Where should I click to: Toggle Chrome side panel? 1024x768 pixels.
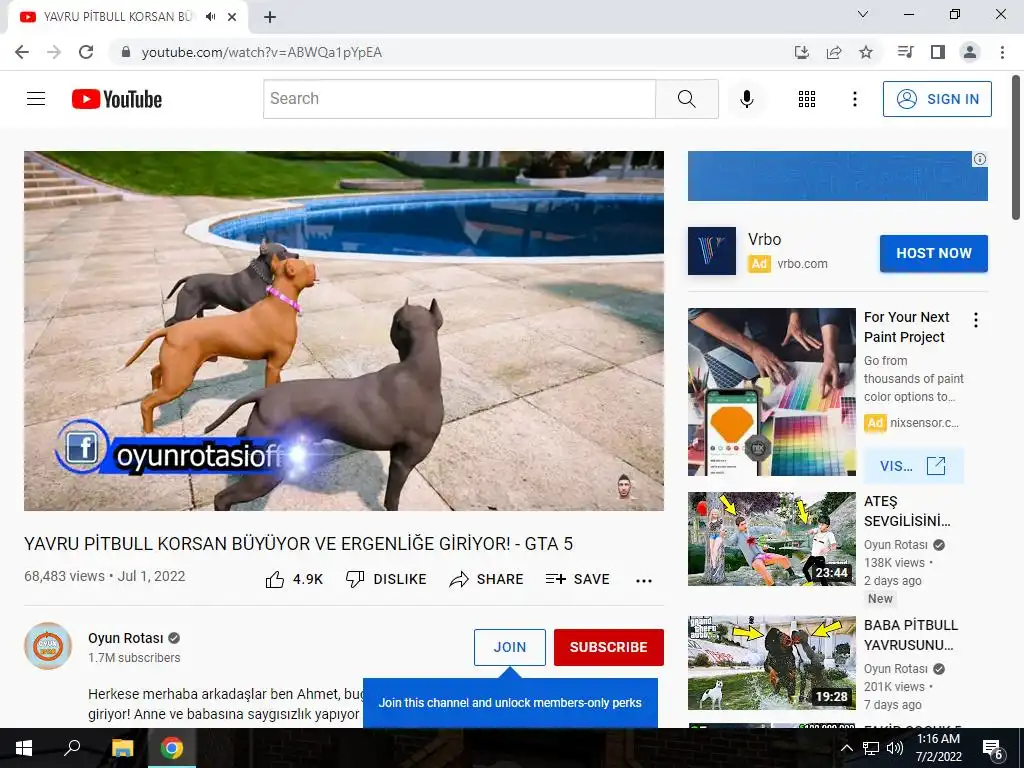coord(938,52)
